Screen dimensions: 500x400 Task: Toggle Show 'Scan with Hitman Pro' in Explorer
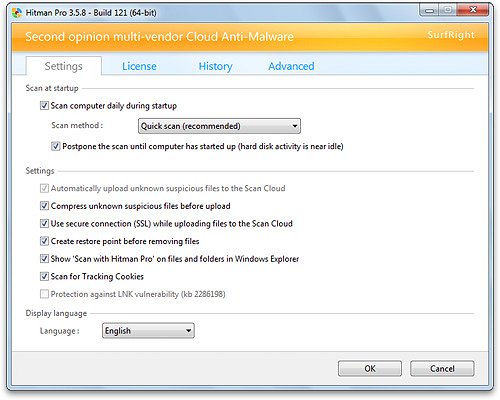pos(44,259)
